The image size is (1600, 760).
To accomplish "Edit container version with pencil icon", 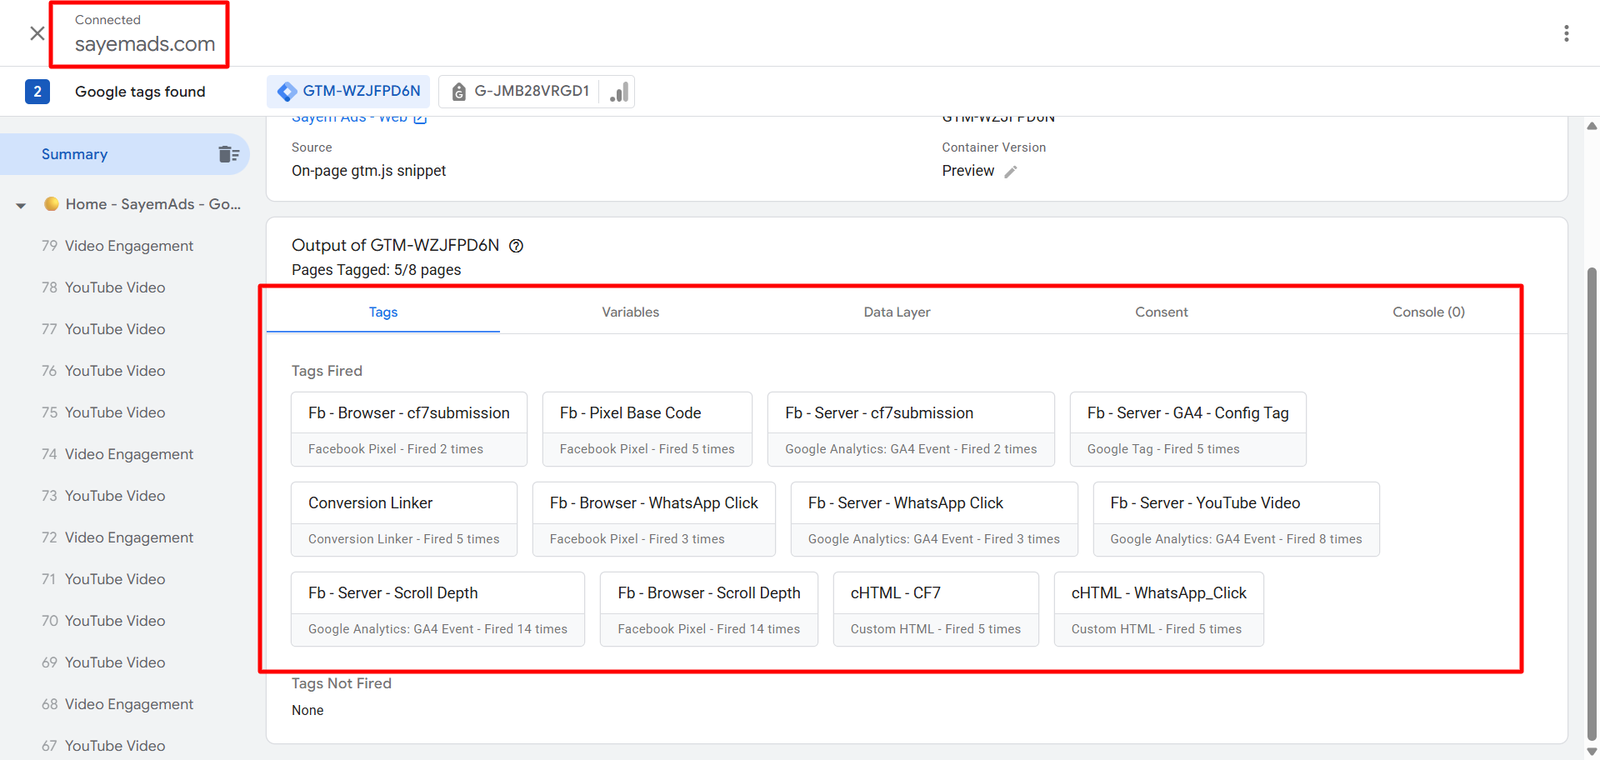I will coord(1011,172).
